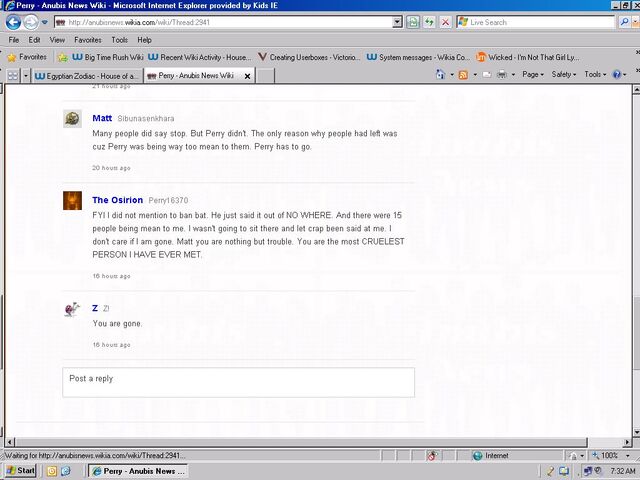The width and height of the screenshot is (640, 480).
Task: Open the Wicked lyrics bookmark
Action: click(528, 57)
